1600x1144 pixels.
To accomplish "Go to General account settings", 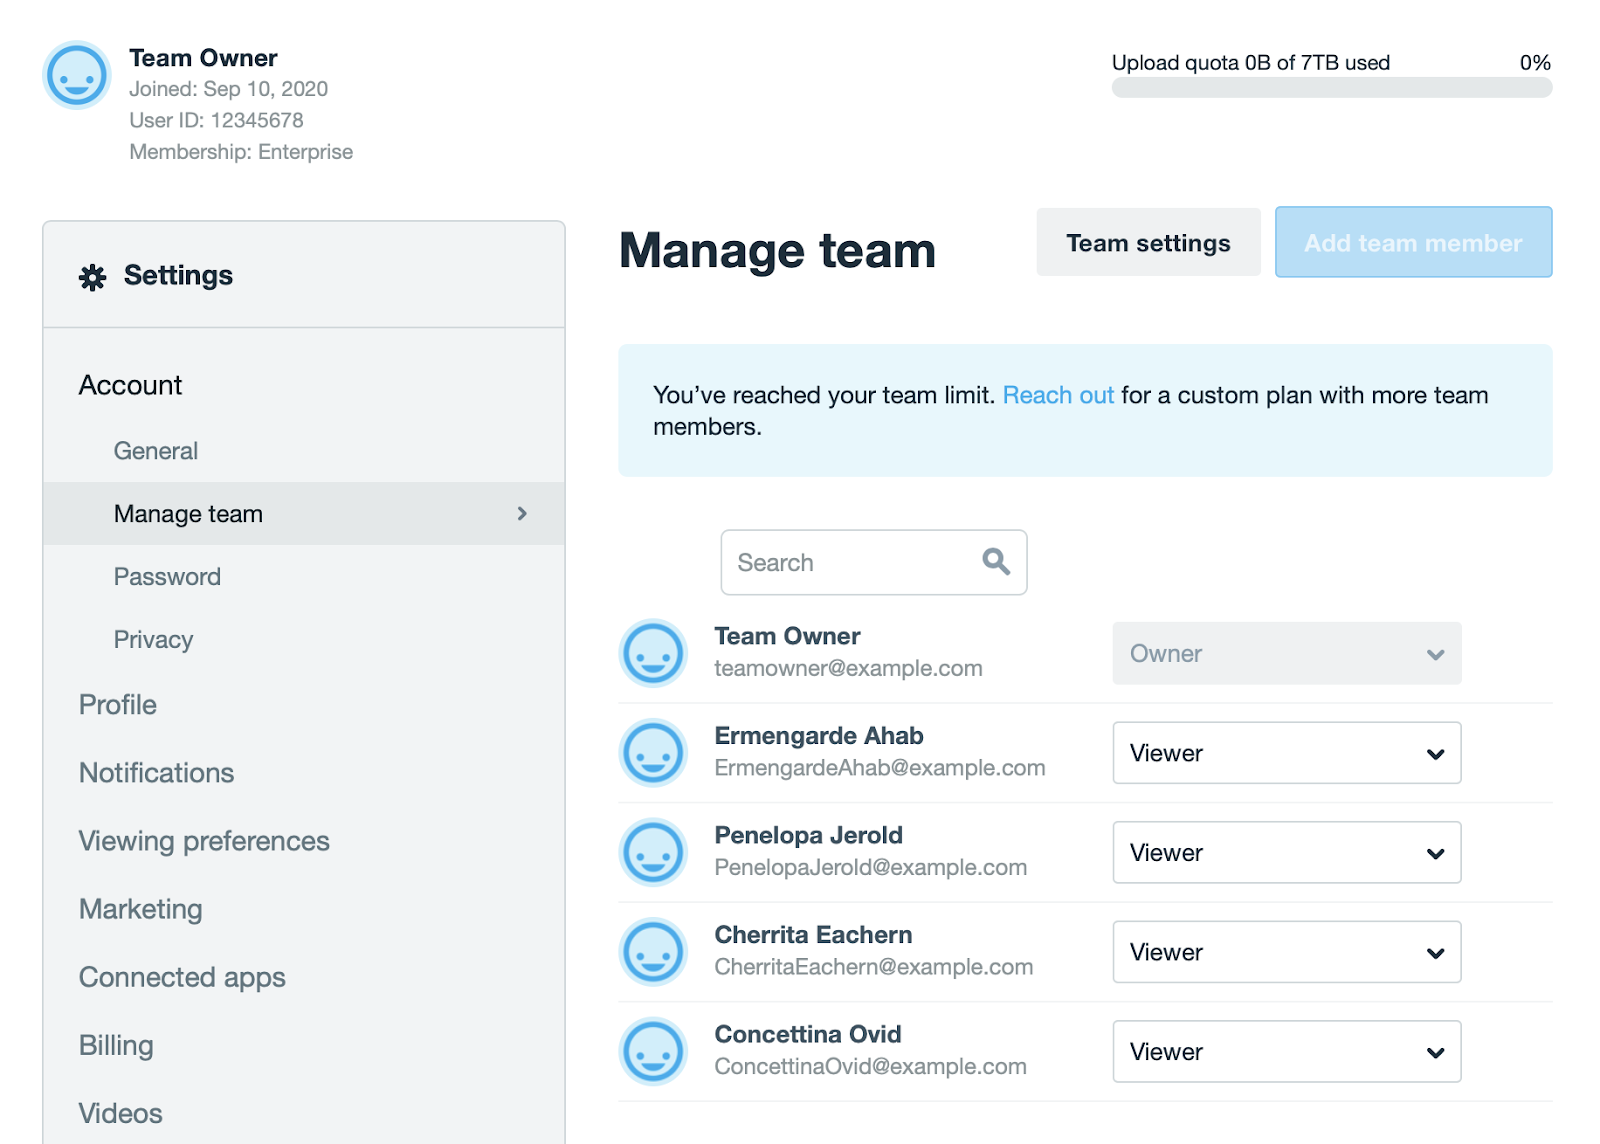I will [156, 451].
